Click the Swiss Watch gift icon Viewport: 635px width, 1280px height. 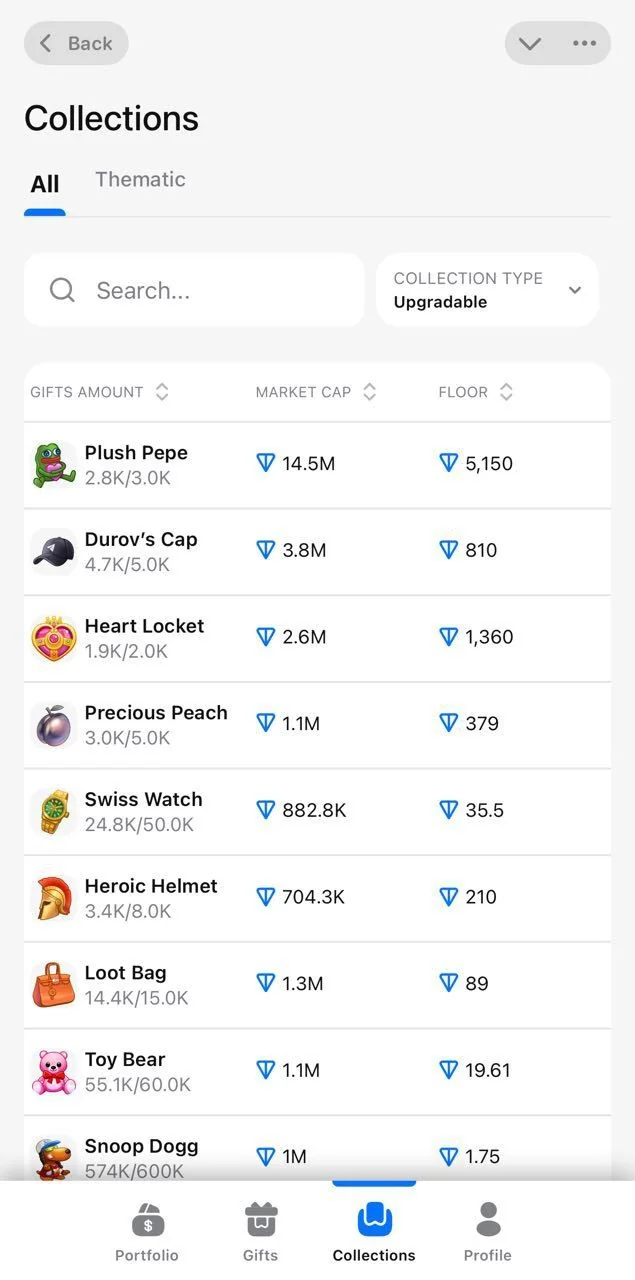click(53, 811)
